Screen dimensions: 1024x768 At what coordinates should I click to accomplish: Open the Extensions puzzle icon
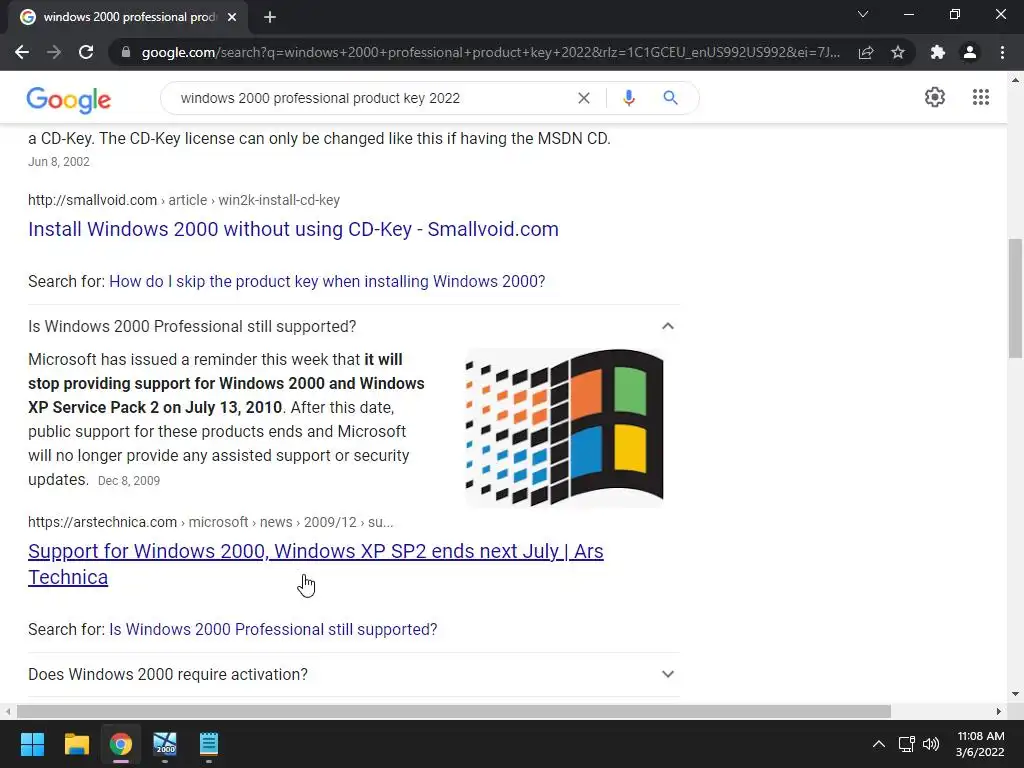click(938, 52)
